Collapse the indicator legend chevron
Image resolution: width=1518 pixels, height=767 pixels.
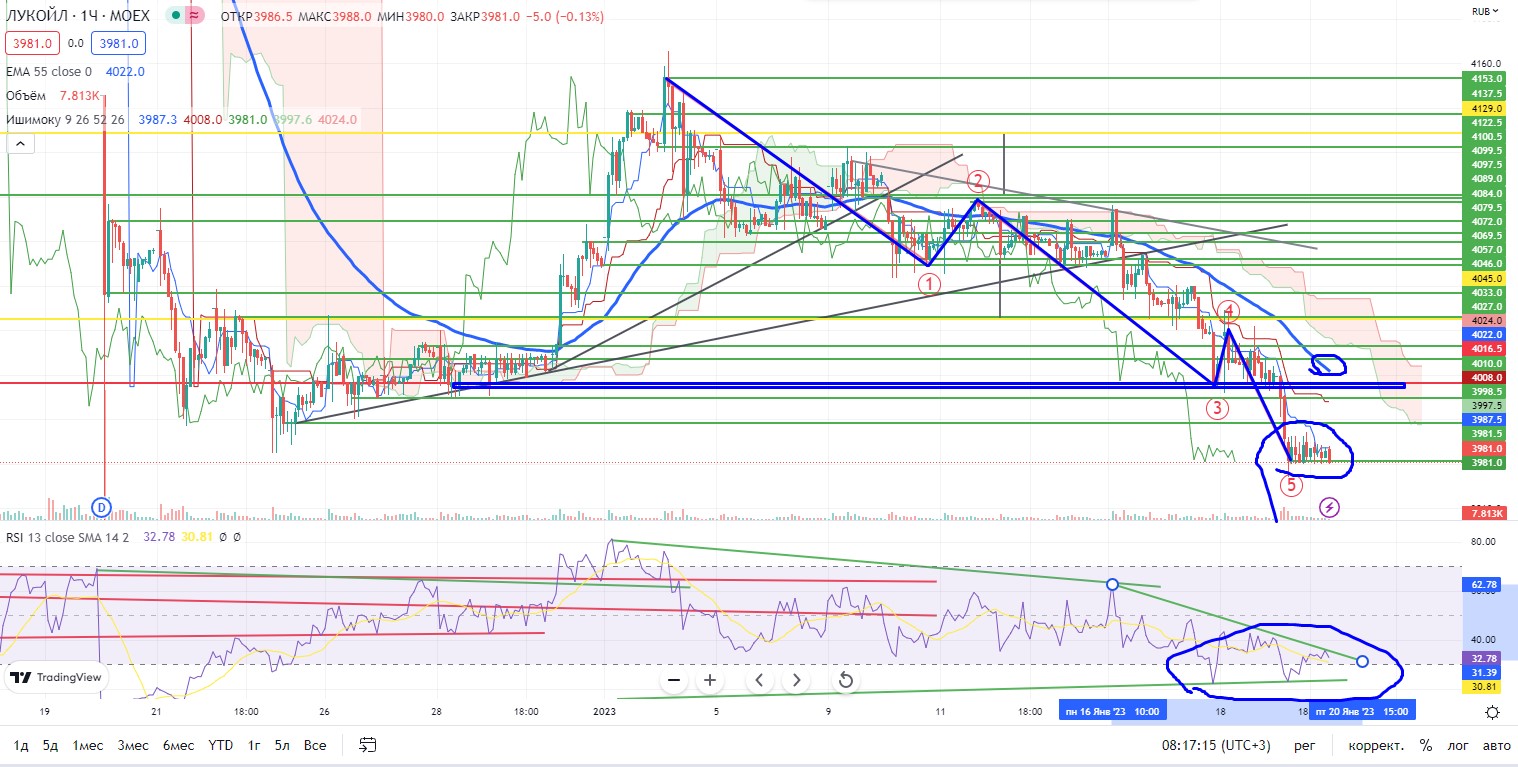[x=19, y=145]
